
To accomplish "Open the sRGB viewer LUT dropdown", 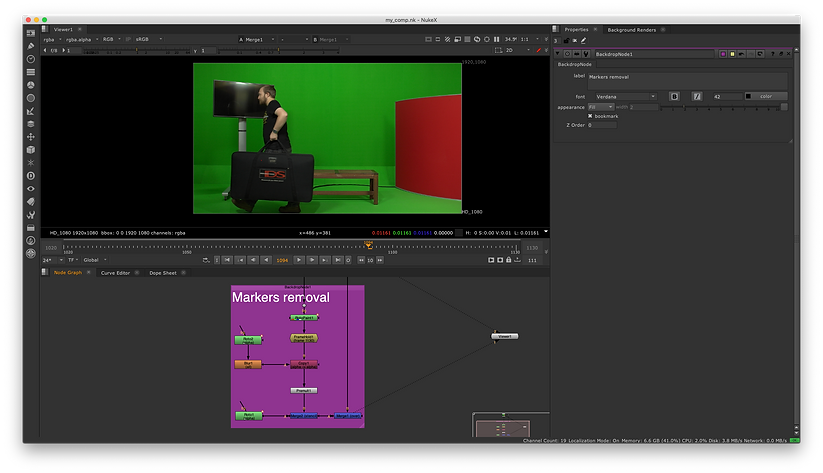I will pos(149,39).
